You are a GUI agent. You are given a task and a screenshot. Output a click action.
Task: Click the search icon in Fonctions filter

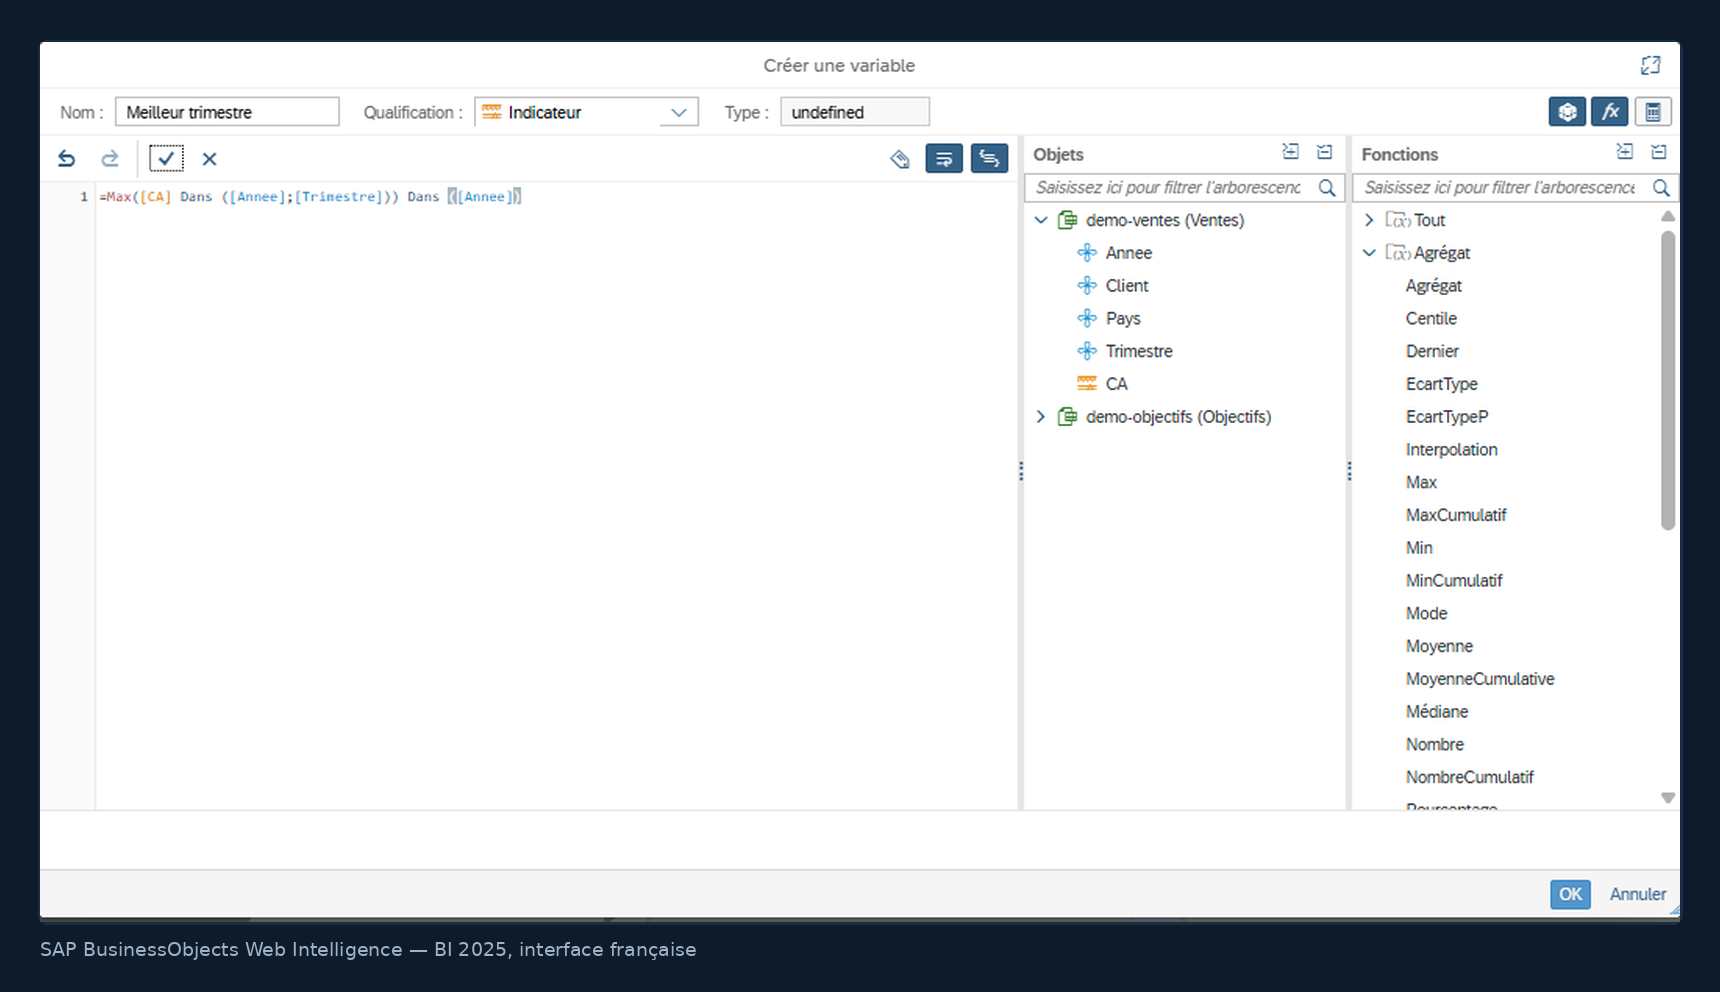(1661, 187)
